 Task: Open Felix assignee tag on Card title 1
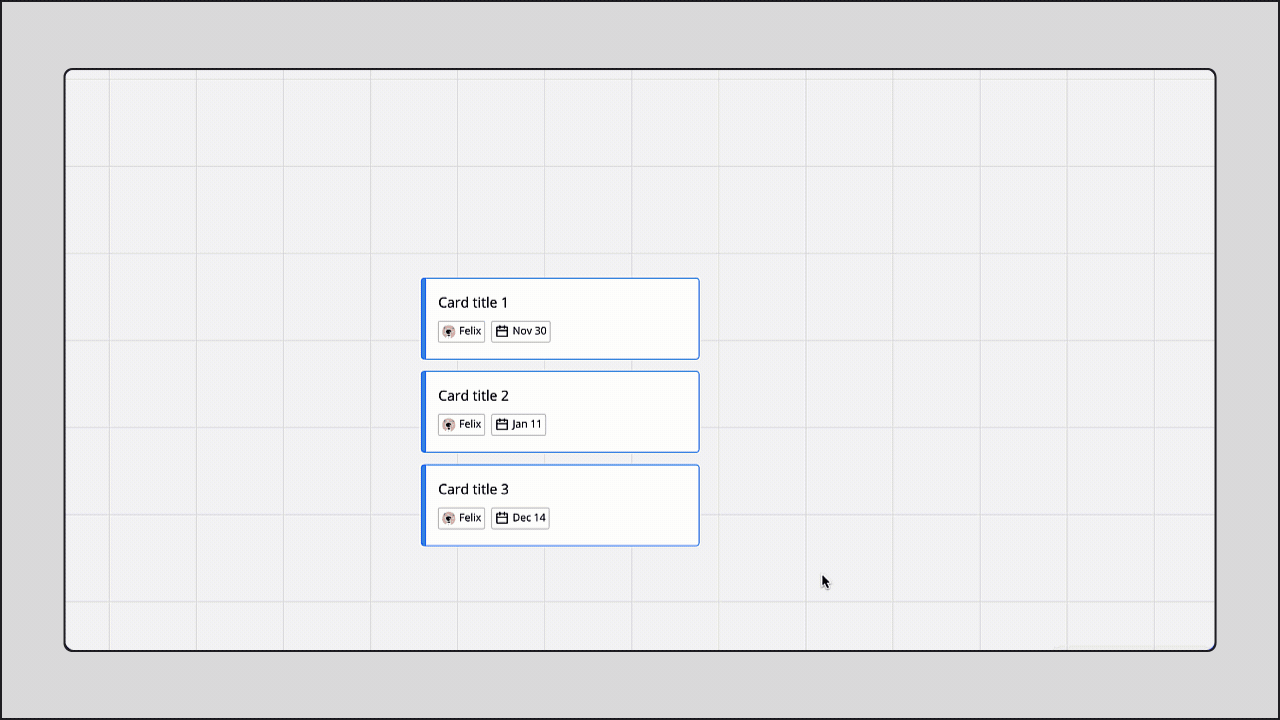pos(461,331)
